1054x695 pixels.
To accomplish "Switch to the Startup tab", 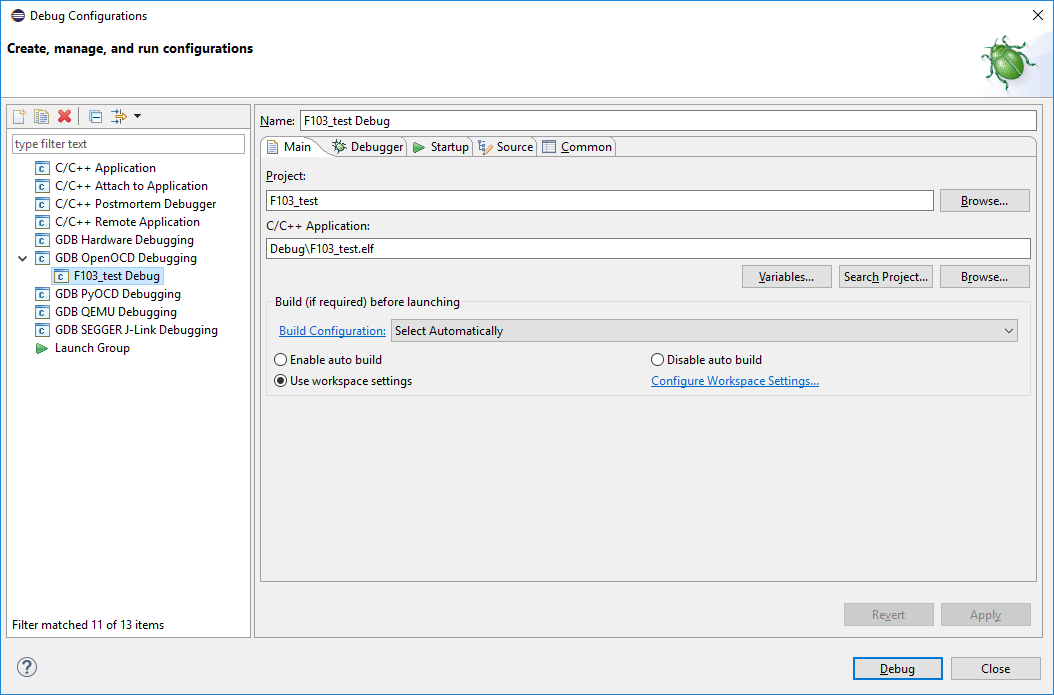I will (441, 147).
